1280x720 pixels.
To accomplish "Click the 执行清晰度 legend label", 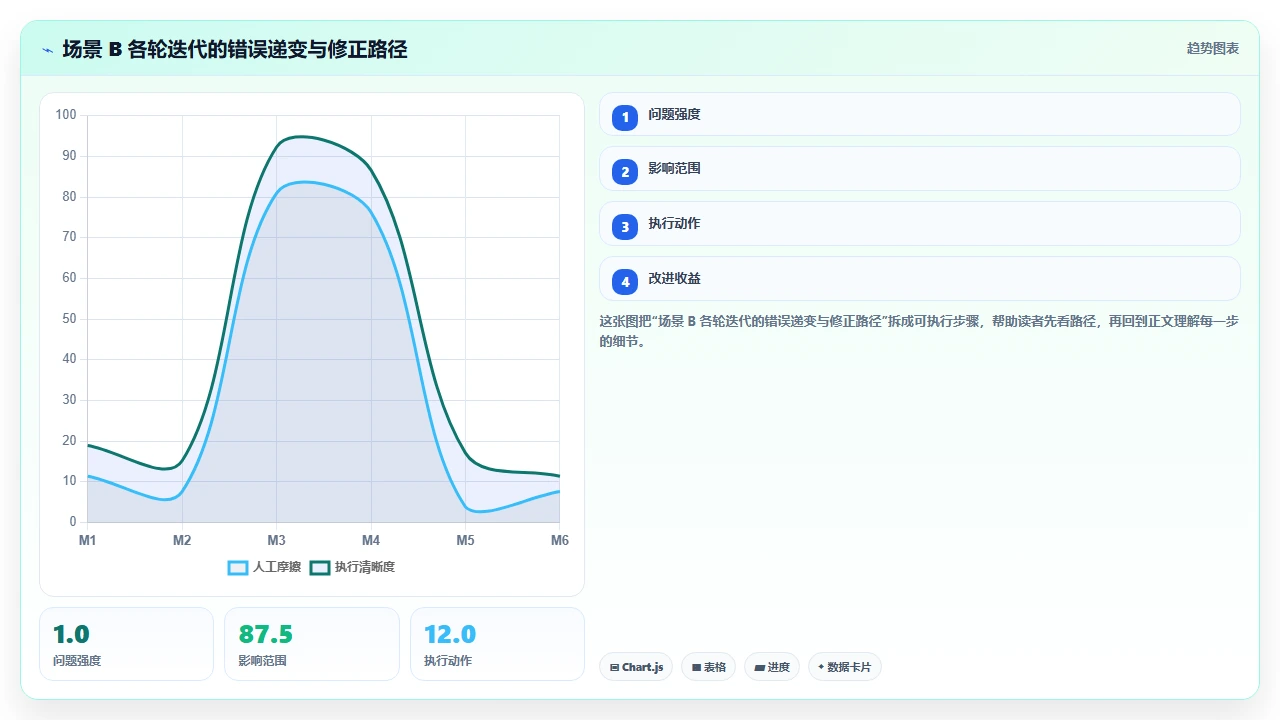I will pyautogui.click(x=365, y=567).
